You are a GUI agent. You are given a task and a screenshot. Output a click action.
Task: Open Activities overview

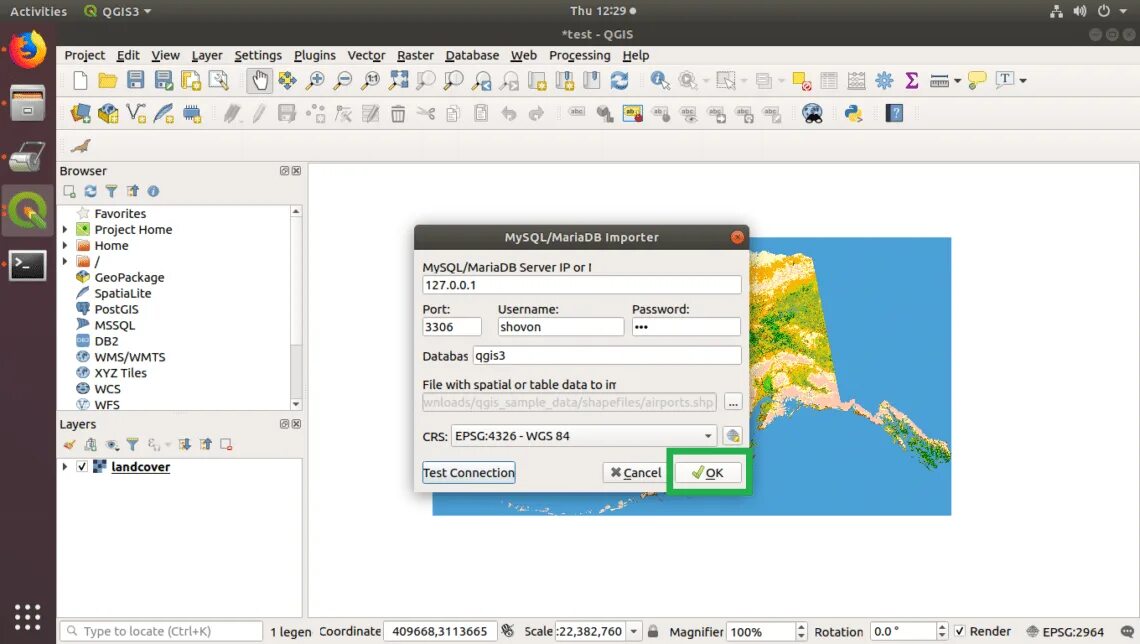click(x=39, y=11)
